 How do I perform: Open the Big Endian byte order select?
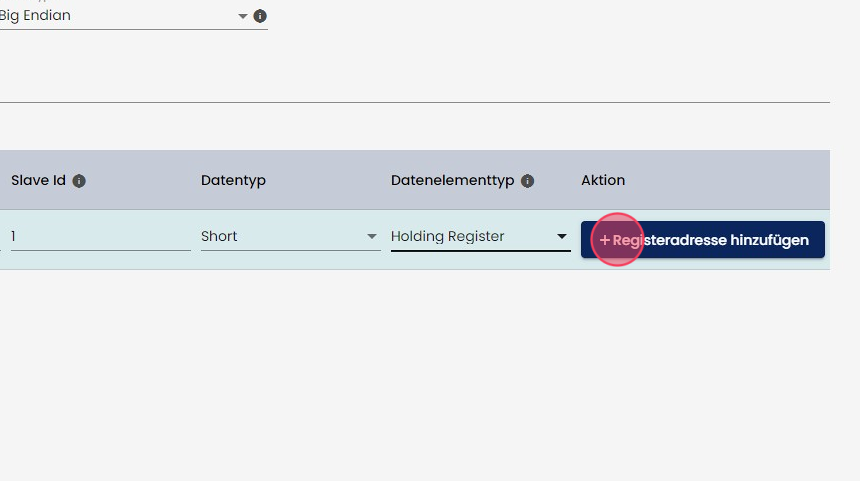point(120,16)
